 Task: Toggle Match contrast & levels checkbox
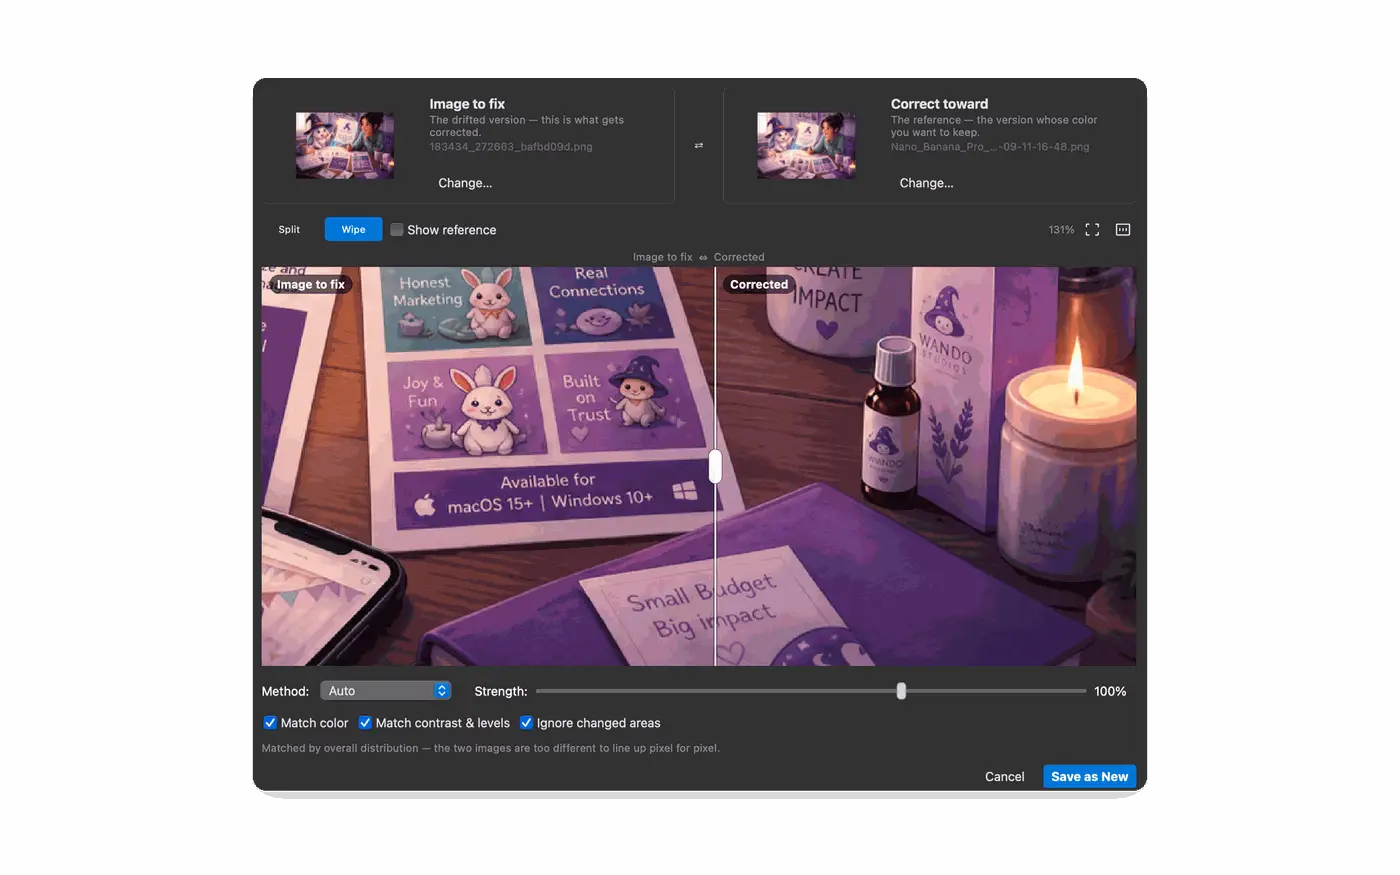365,723
